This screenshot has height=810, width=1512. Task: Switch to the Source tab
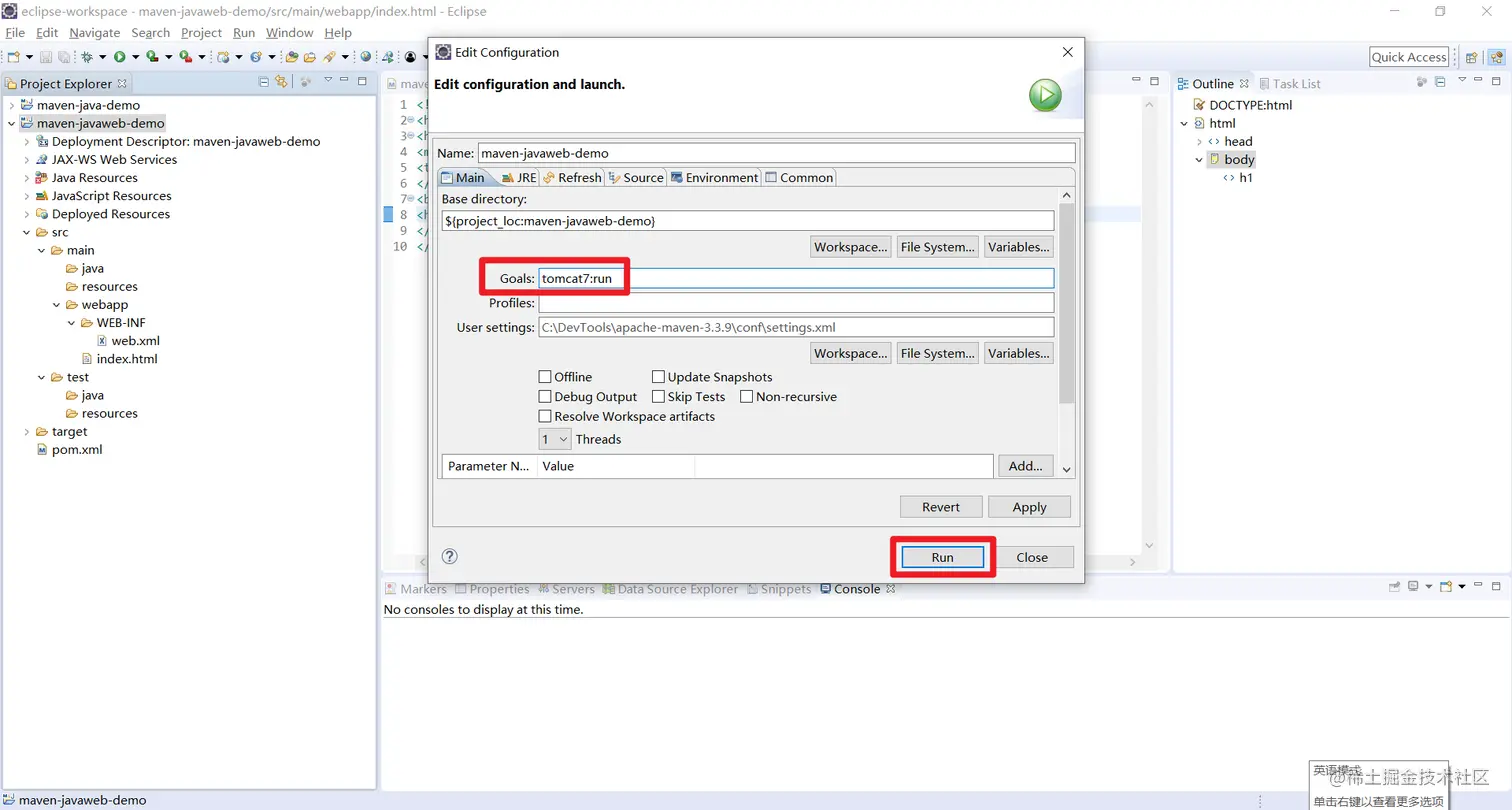coord(636,177)
